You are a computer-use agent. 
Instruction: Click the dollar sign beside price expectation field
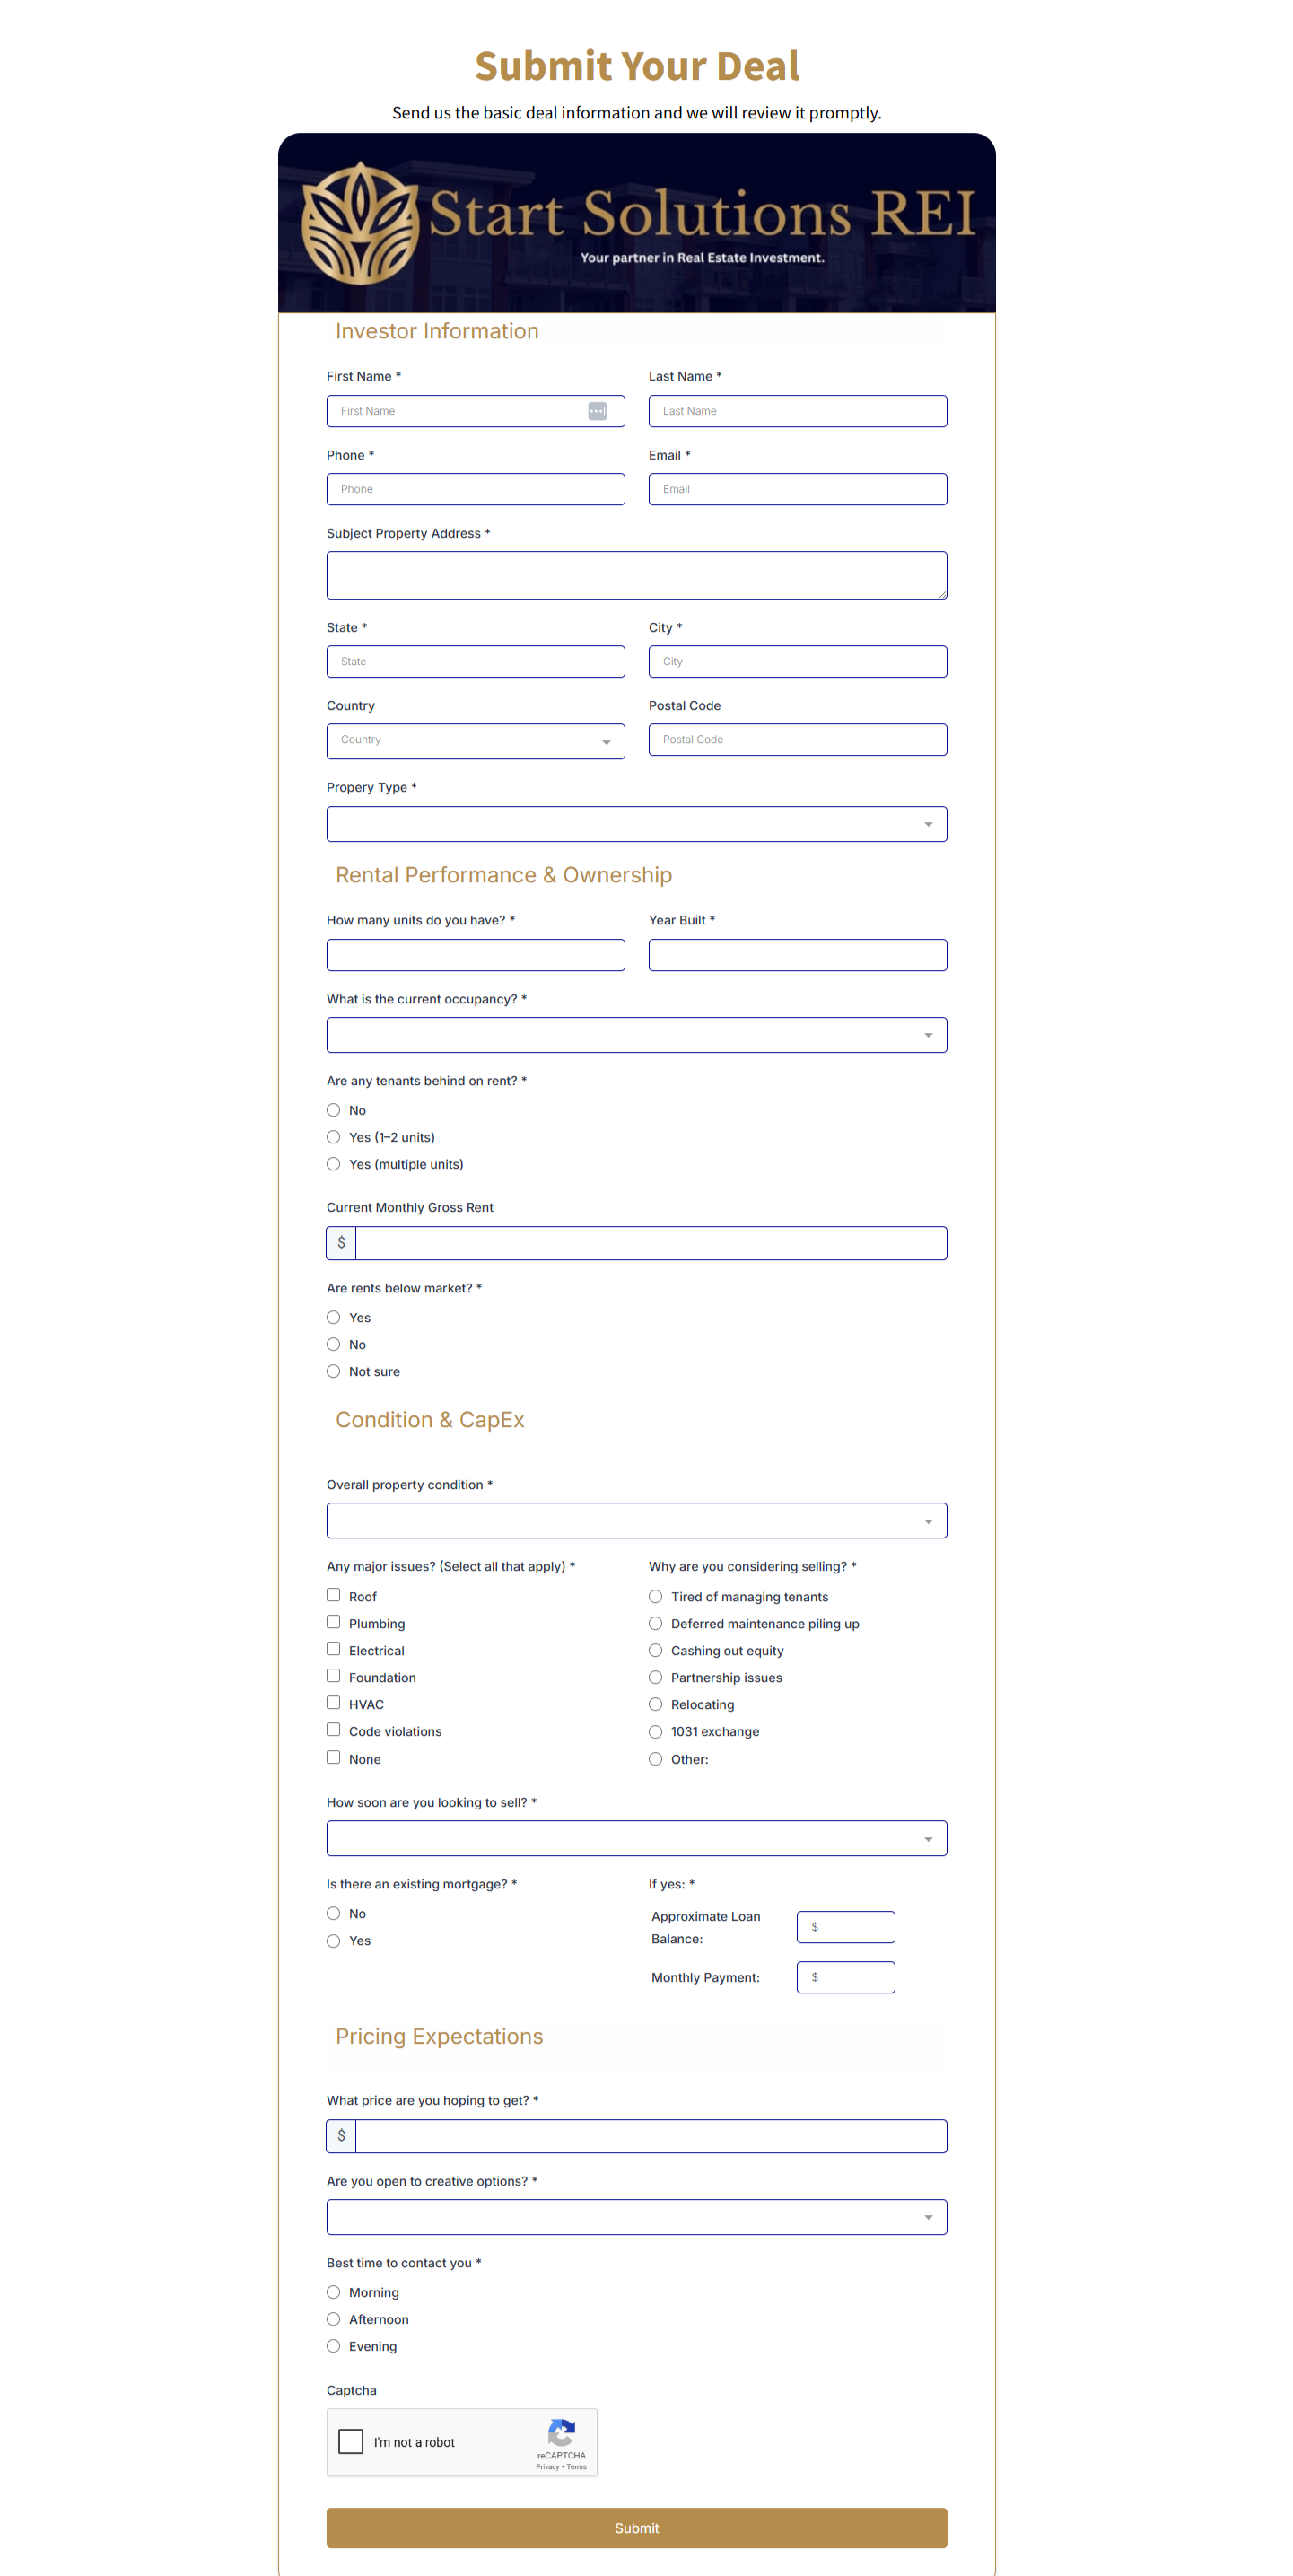[340, 2135]
